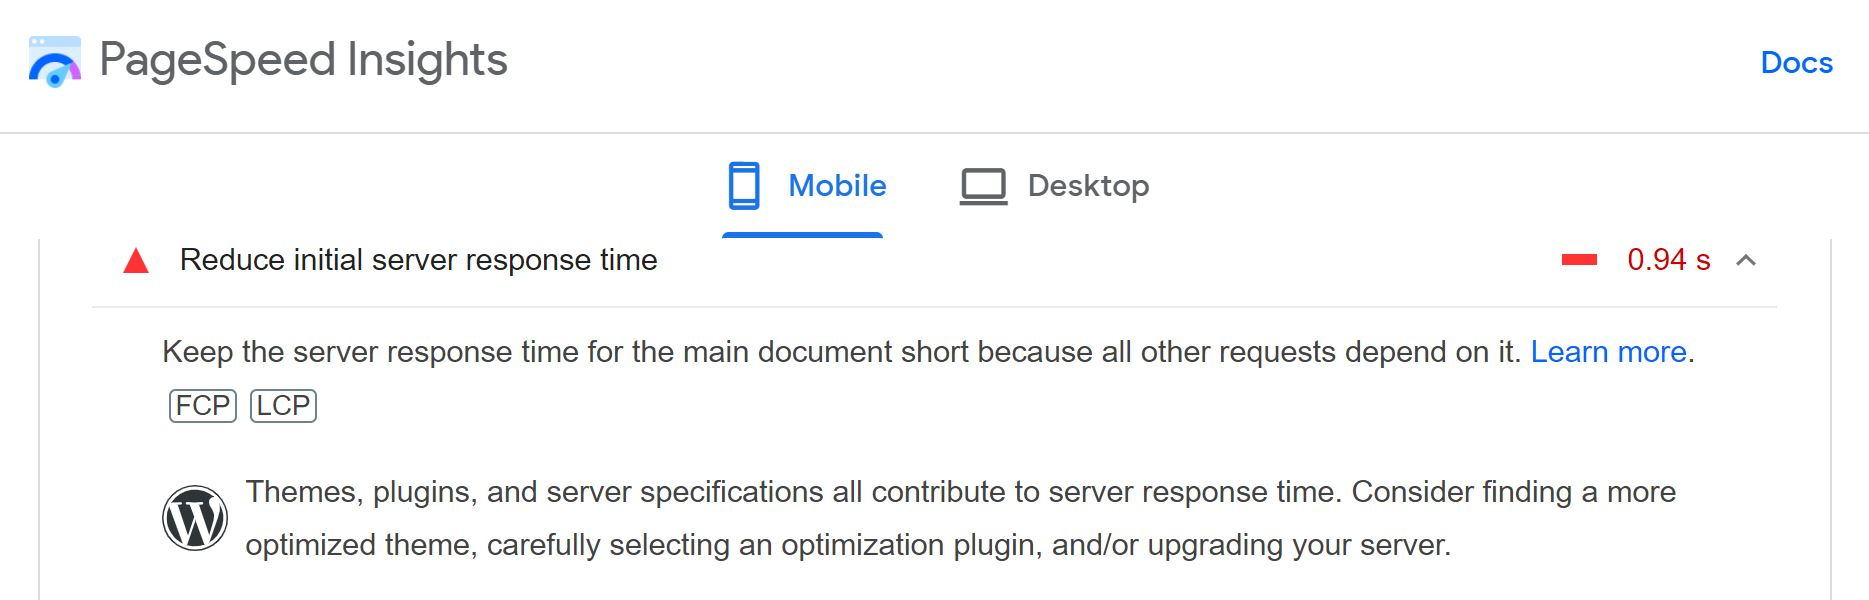Switch to the Desktop tab
Viewport: 1869px width, 600px height.
(x=1054, y=186)
